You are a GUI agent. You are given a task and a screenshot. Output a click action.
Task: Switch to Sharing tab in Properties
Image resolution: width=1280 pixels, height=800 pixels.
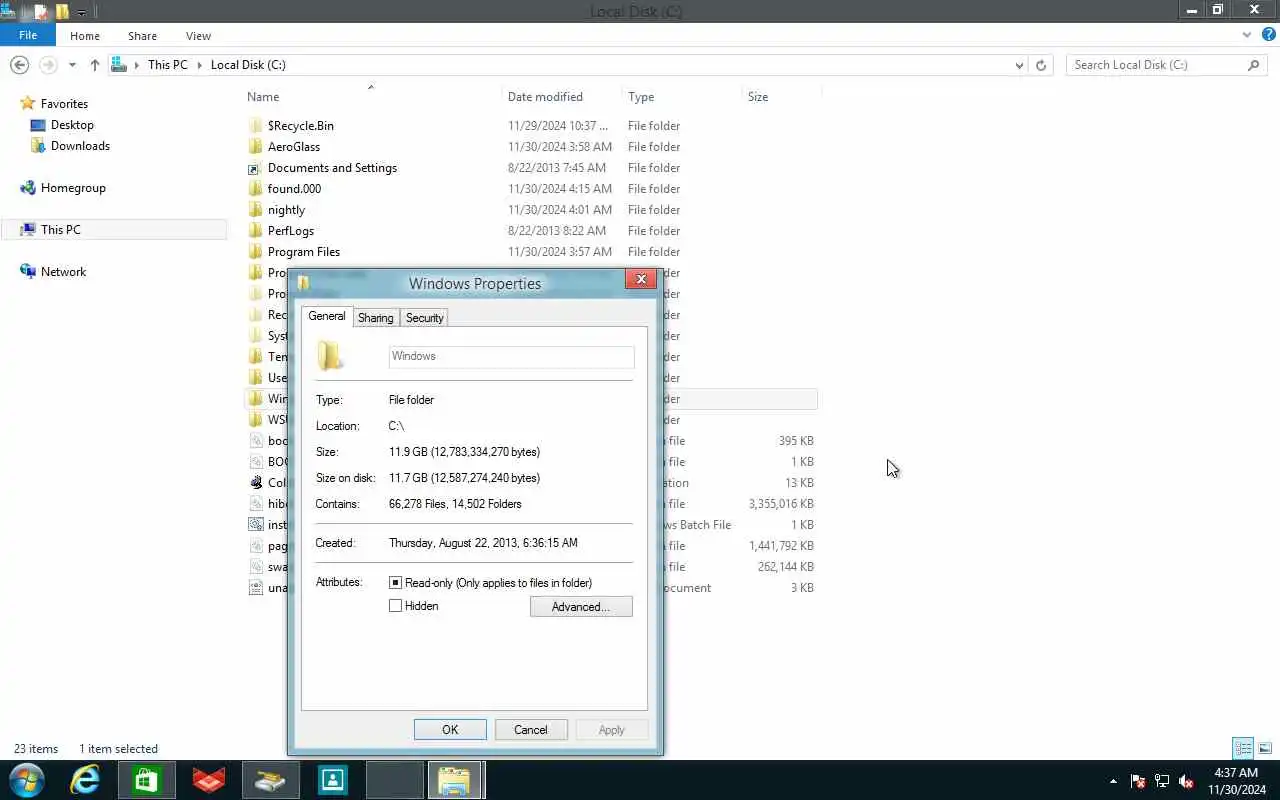(x=376, y=318)
